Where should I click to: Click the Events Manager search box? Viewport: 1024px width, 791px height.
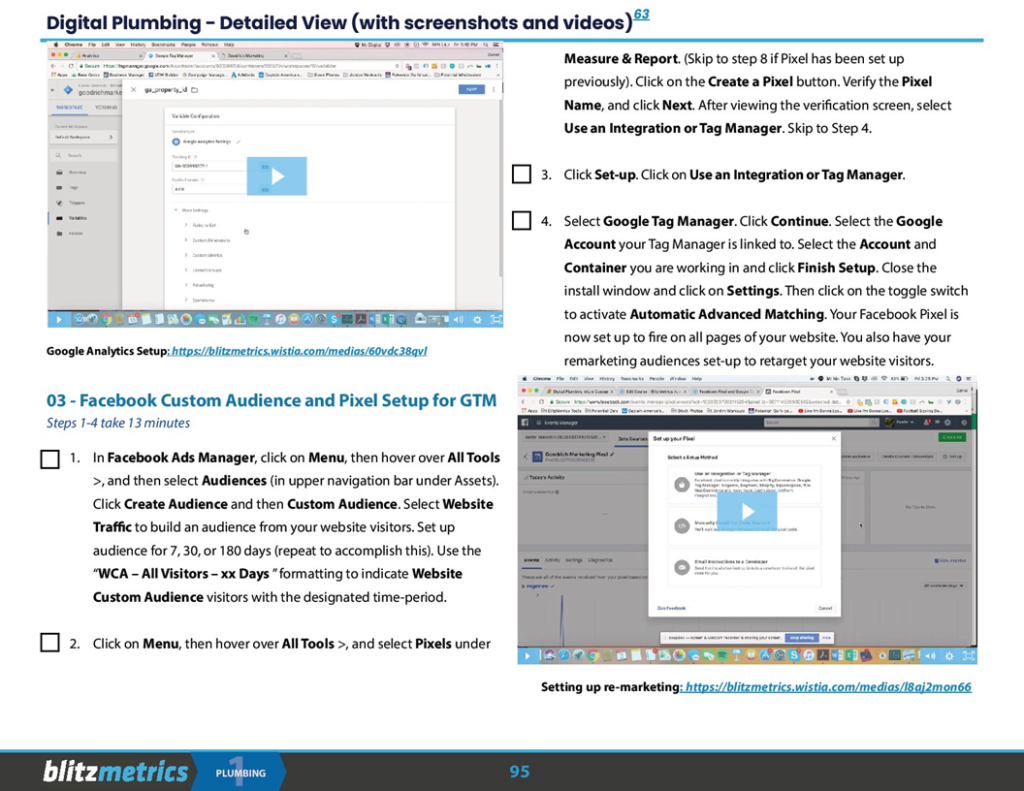[x=821, y=423]
